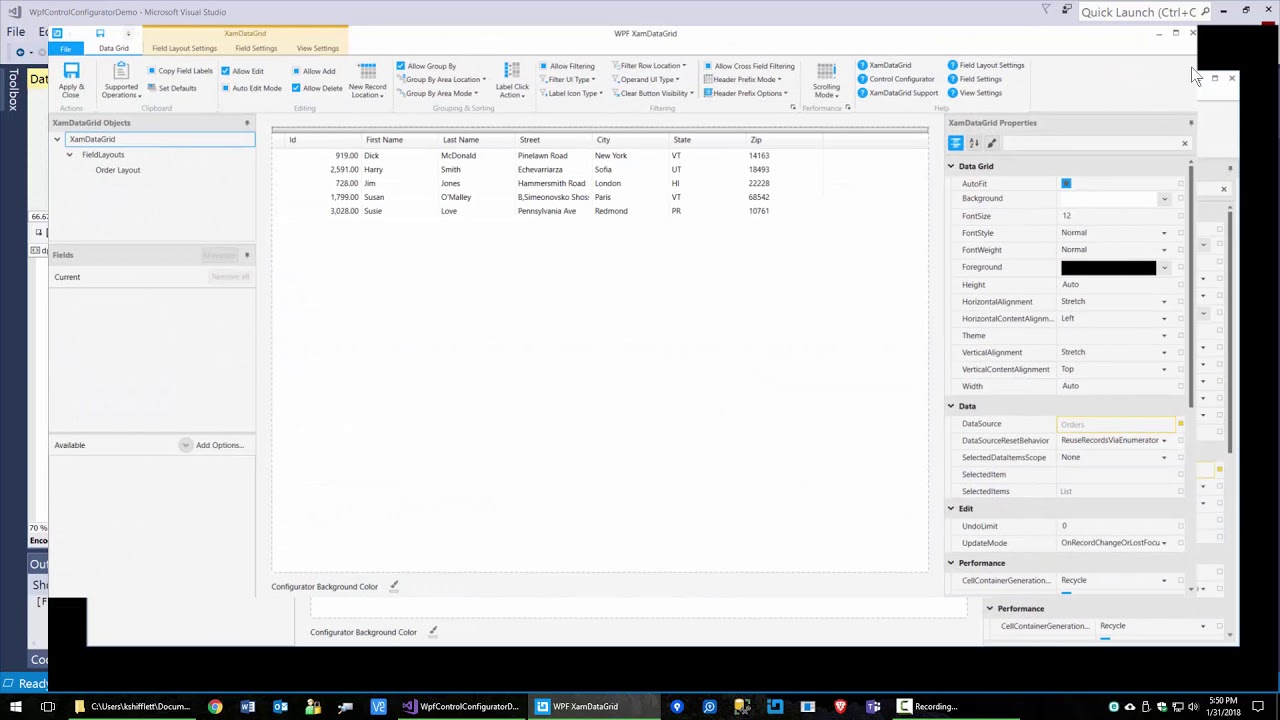Screen dimensions: 1280x720
Task: Click the black Foreground color swatch
Action: (x=1108, y=267)
